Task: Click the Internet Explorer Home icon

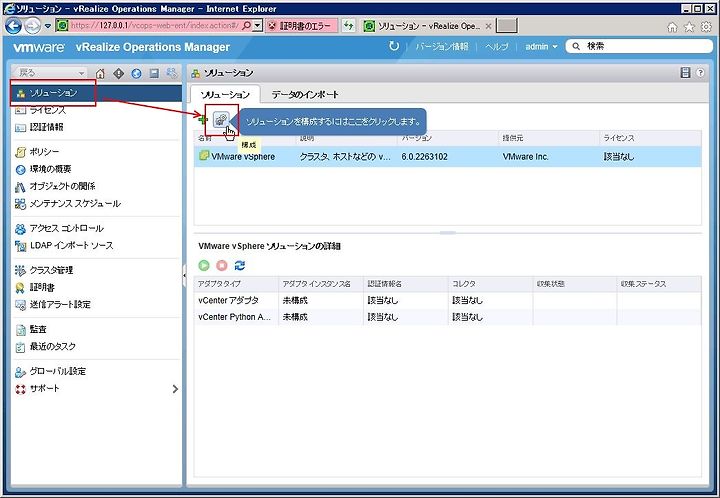Action: 672,27
